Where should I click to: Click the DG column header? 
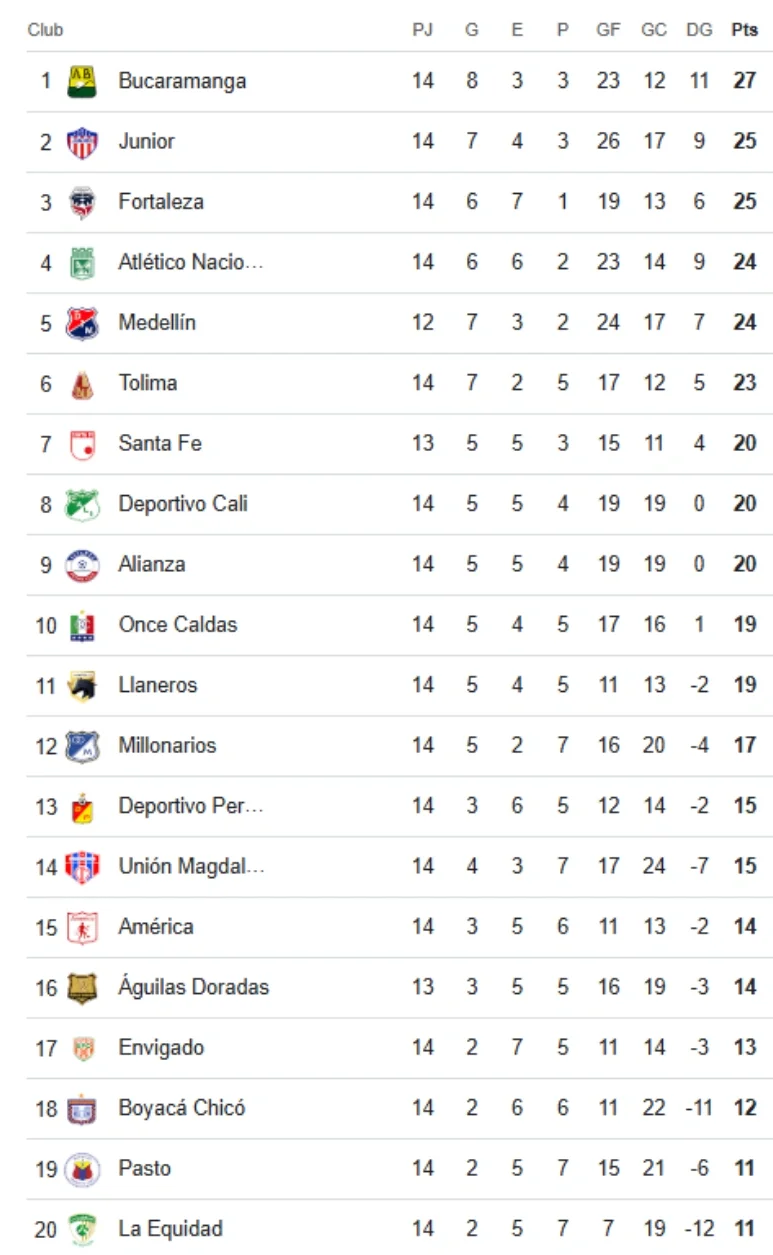(699, 30)
